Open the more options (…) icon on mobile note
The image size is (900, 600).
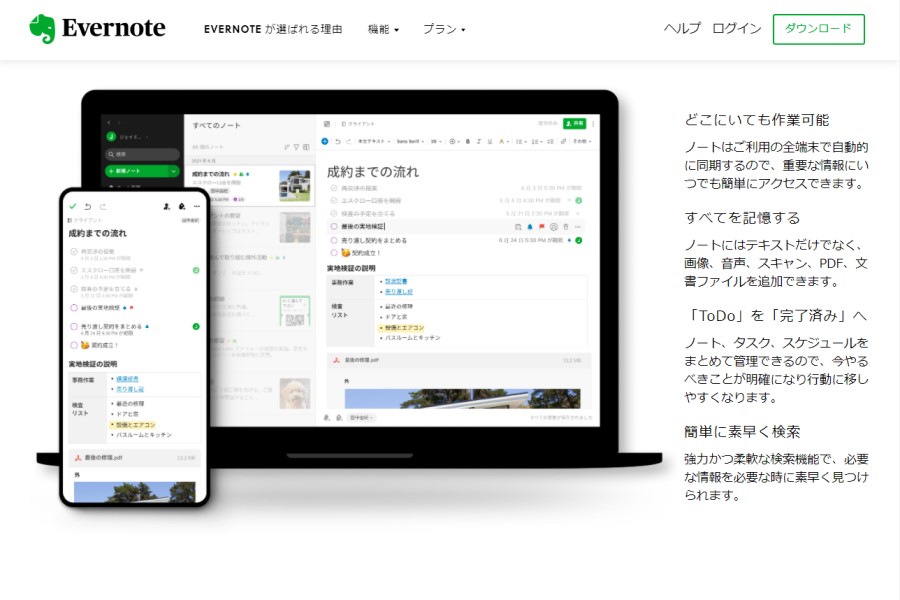coord(197,206)
